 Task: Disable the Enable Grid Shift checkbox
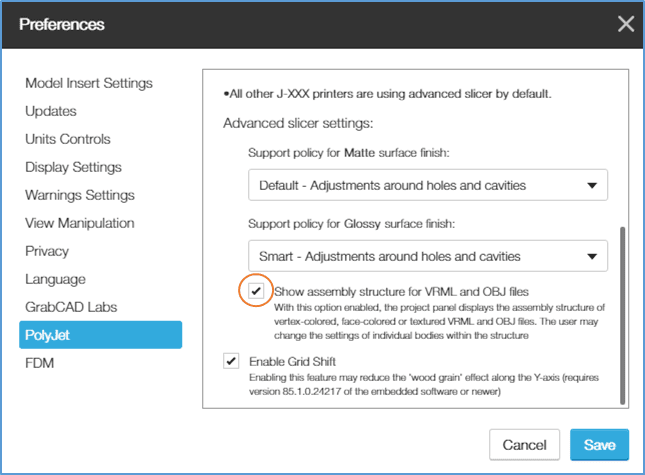point(231,361)
